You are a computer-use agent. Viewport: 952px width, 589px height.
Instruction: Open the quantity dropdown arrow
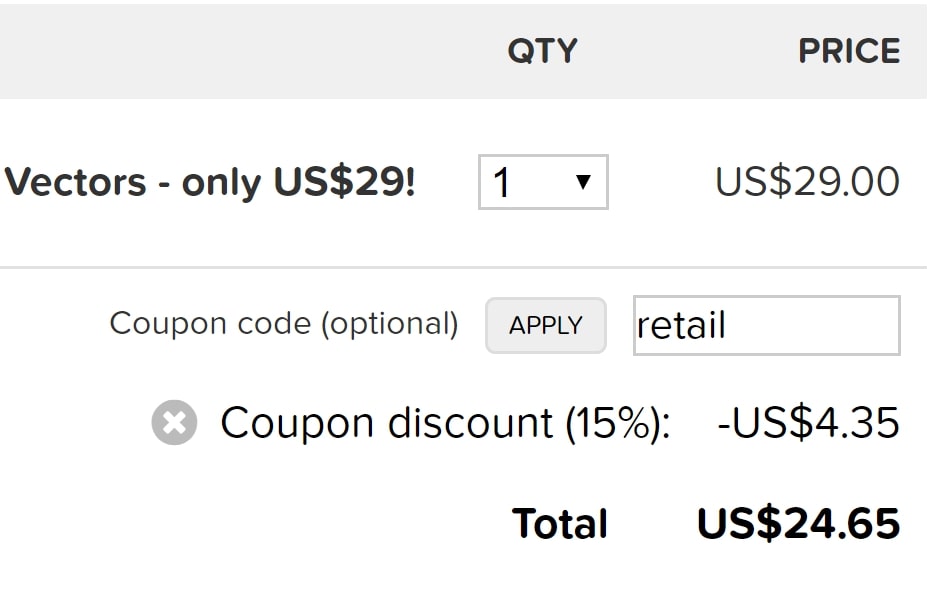583,182
